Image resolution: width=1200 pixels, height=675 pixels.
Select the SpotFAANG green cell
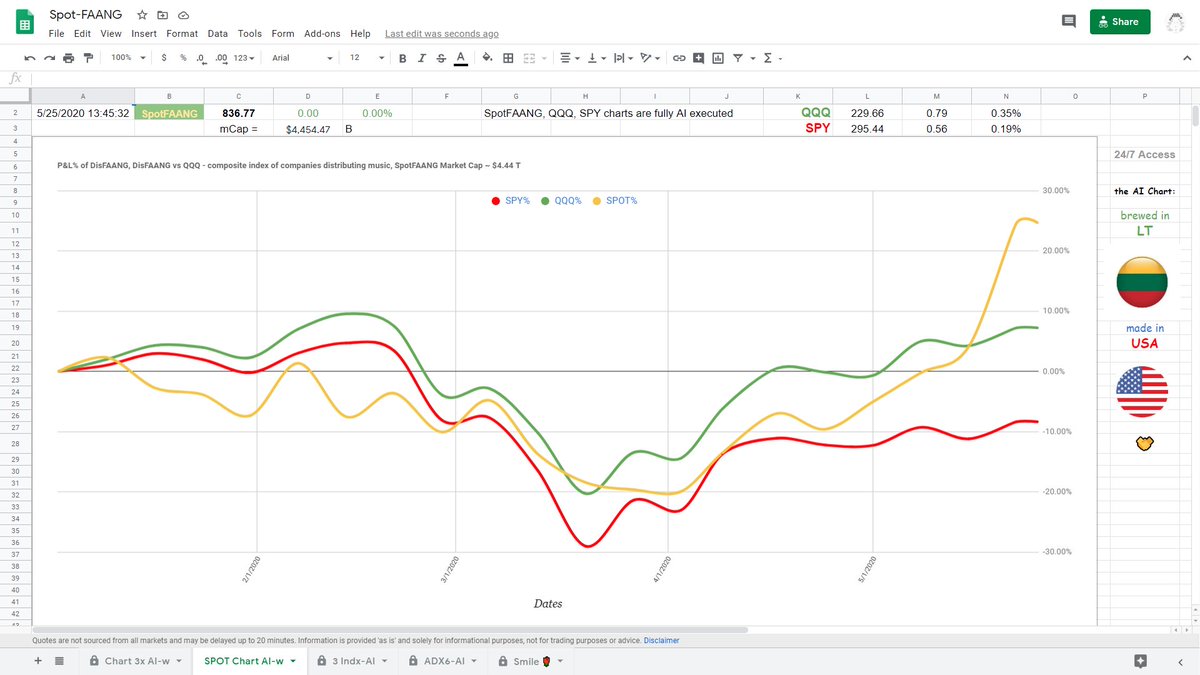(x=169, y=113)
